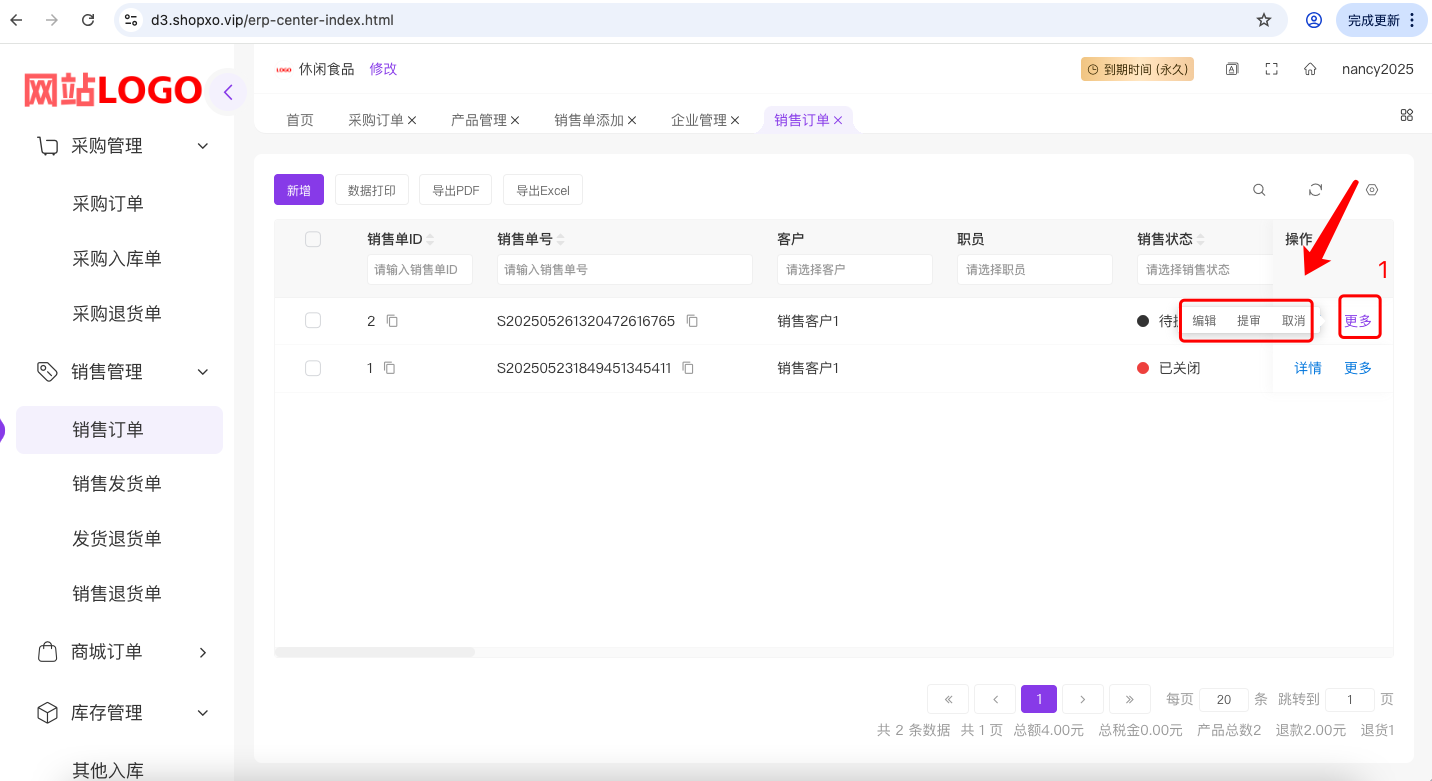Close the 销售单添加 tab

point(632,120)
